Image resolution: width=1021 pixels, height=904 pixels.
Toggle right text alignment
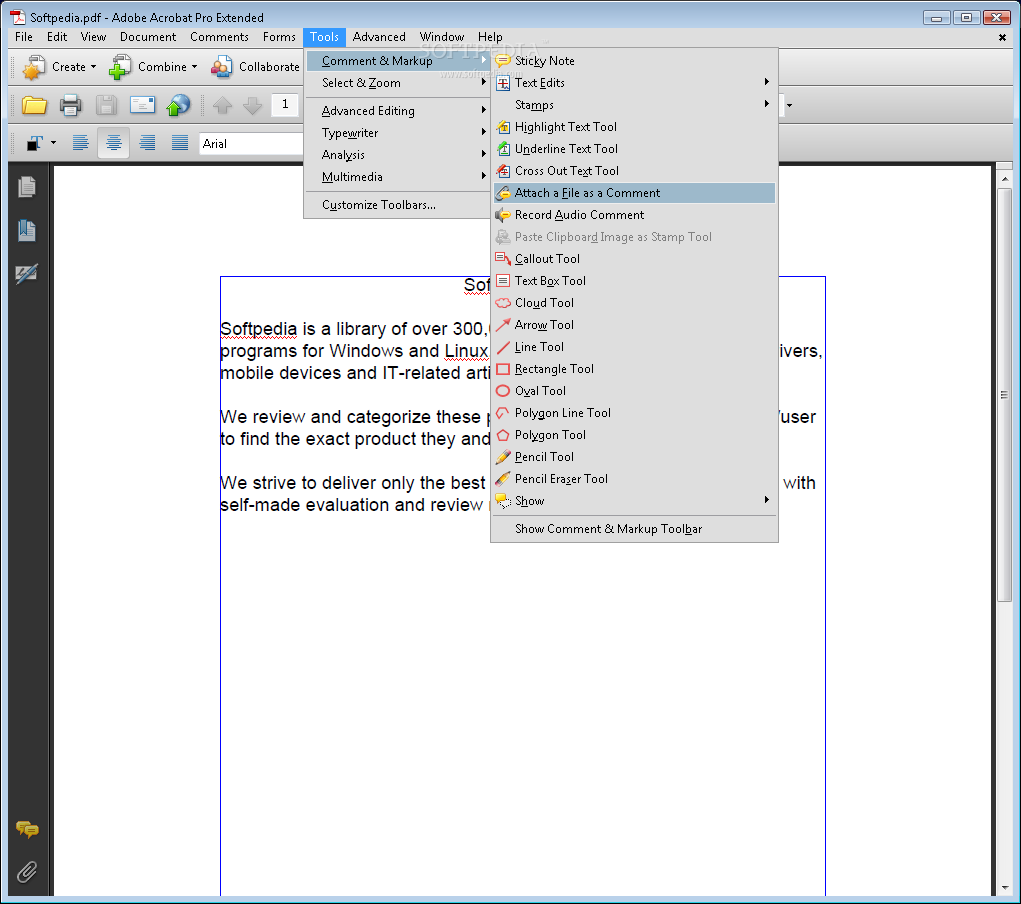tap(147, 143)
